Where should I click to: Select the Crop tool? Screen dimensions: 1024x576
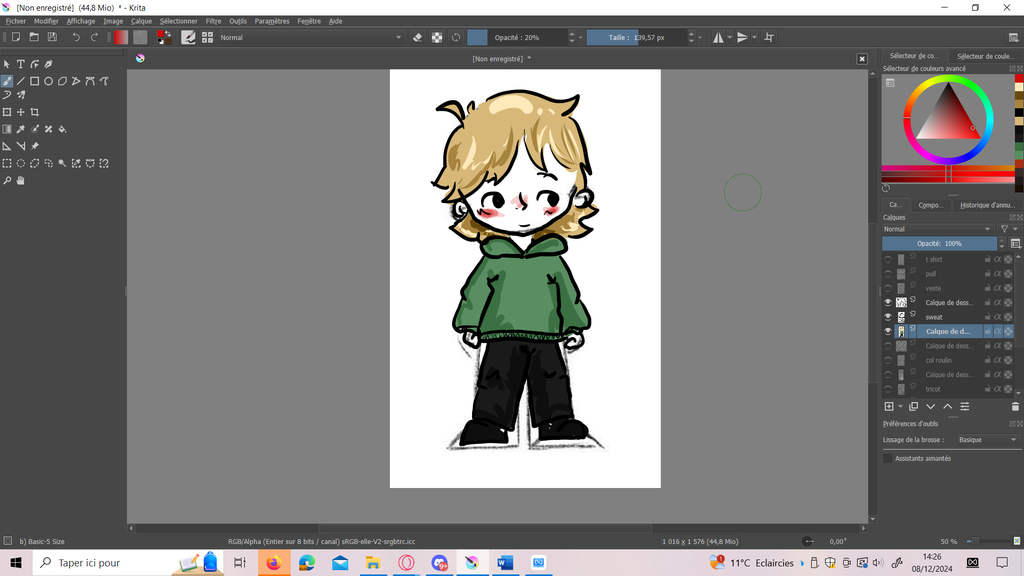[x=34, y=112]
